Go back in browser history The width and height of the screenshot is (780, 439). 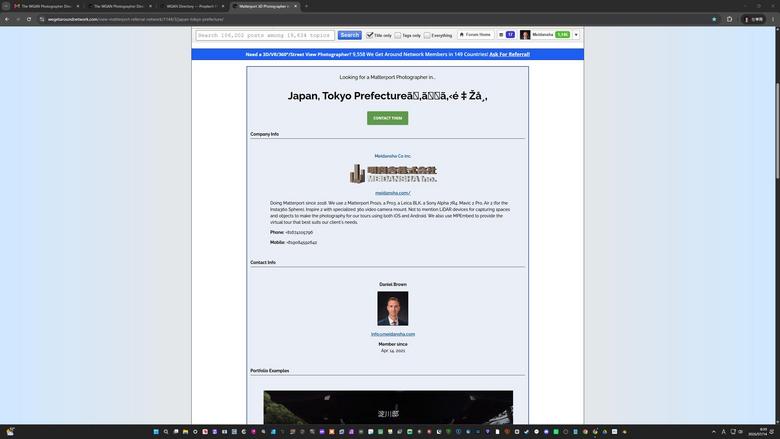[7, 19]
